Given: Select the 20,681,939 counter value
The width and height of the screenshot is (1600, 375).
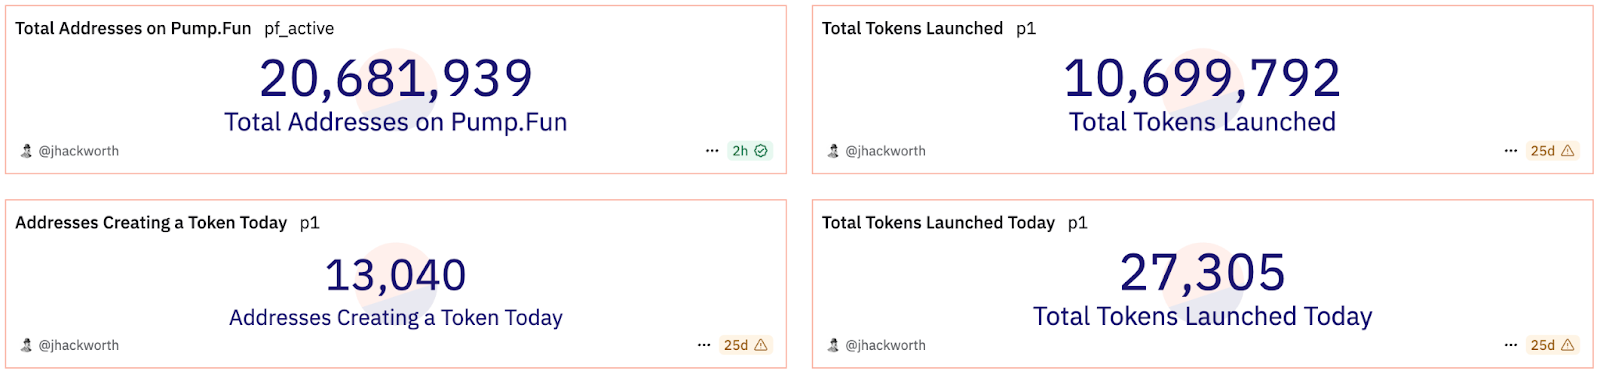Looking at the screenshot, I should 396,78.
